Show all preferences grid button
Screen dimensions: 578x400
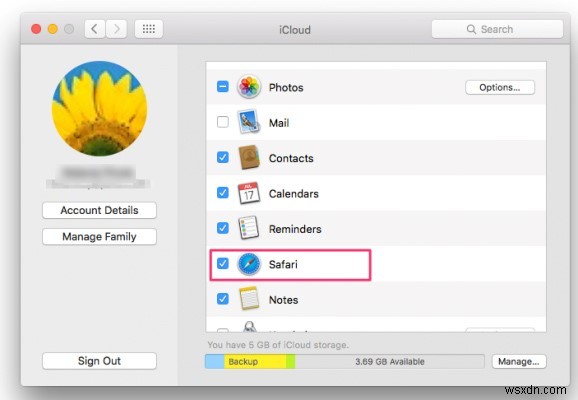click(x=149, y=29)
